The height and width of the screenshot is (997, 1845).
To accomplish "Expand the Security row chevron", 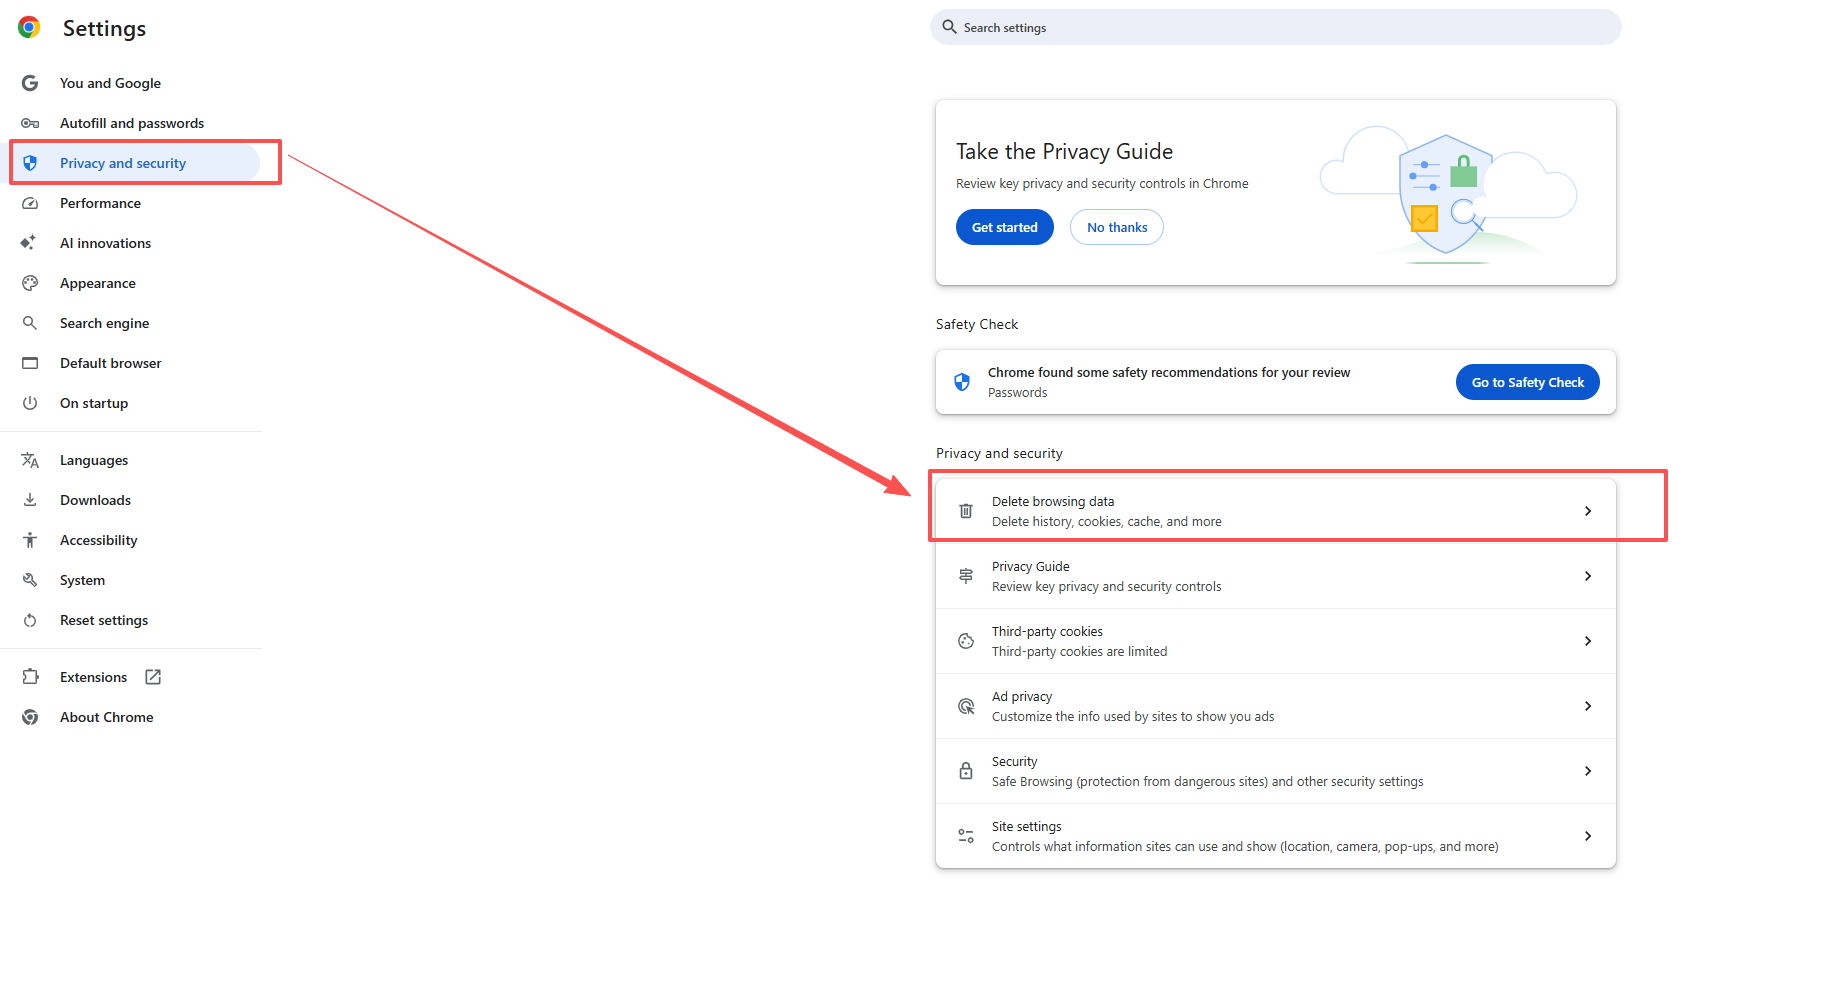I will [x=1587, y=771].
